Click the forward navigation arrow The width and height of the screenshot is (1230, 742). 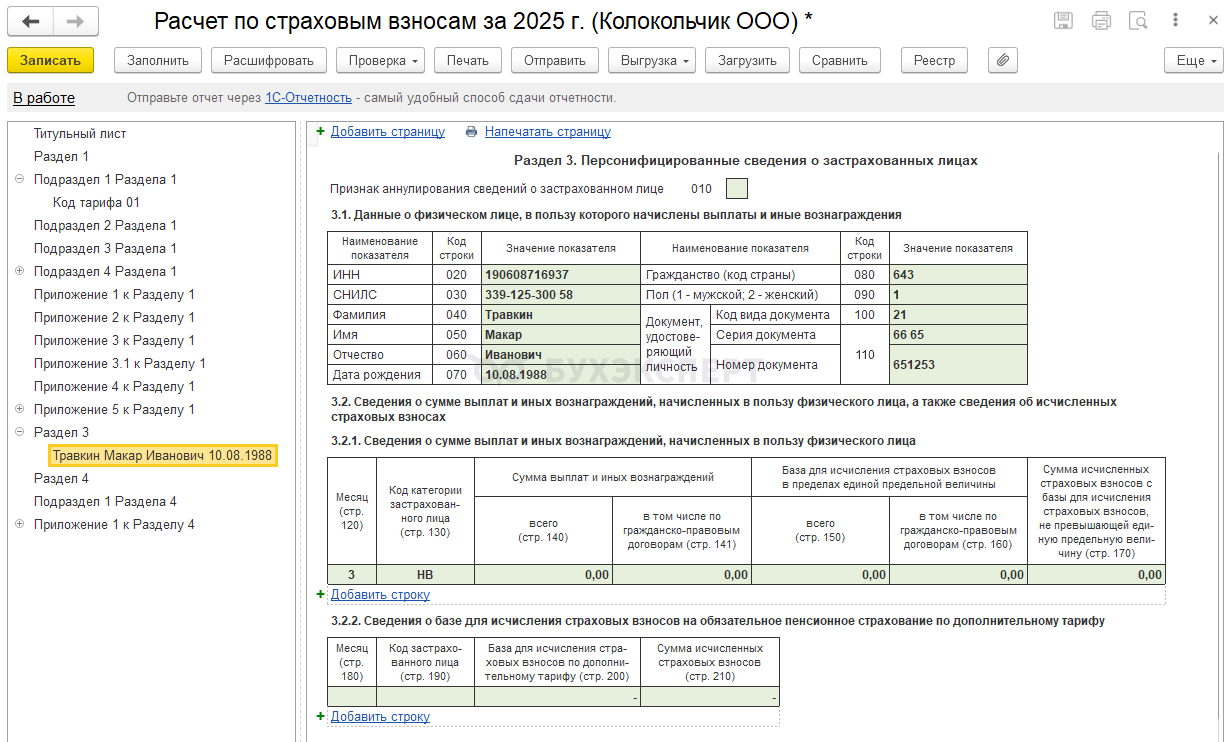pos(75,21)
